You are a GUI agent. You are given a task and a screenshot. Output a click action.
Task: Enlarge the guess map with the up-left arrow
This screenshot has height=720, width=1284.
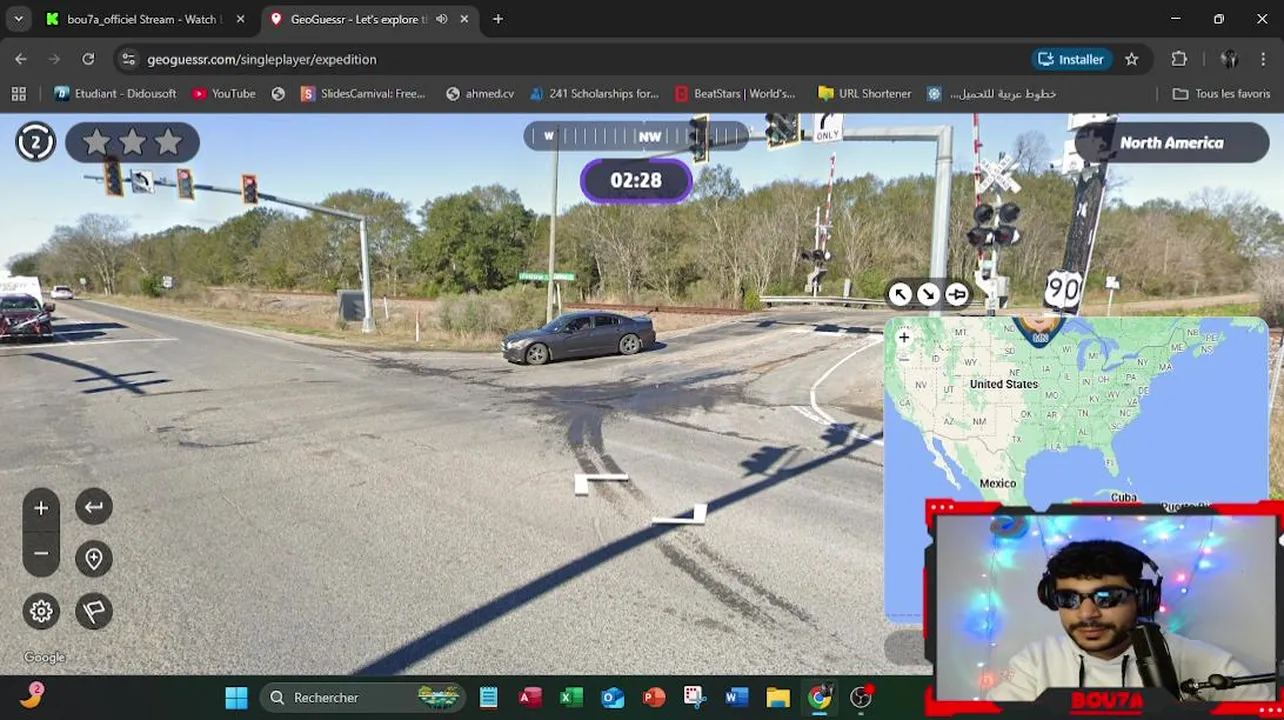click(901, 294)
